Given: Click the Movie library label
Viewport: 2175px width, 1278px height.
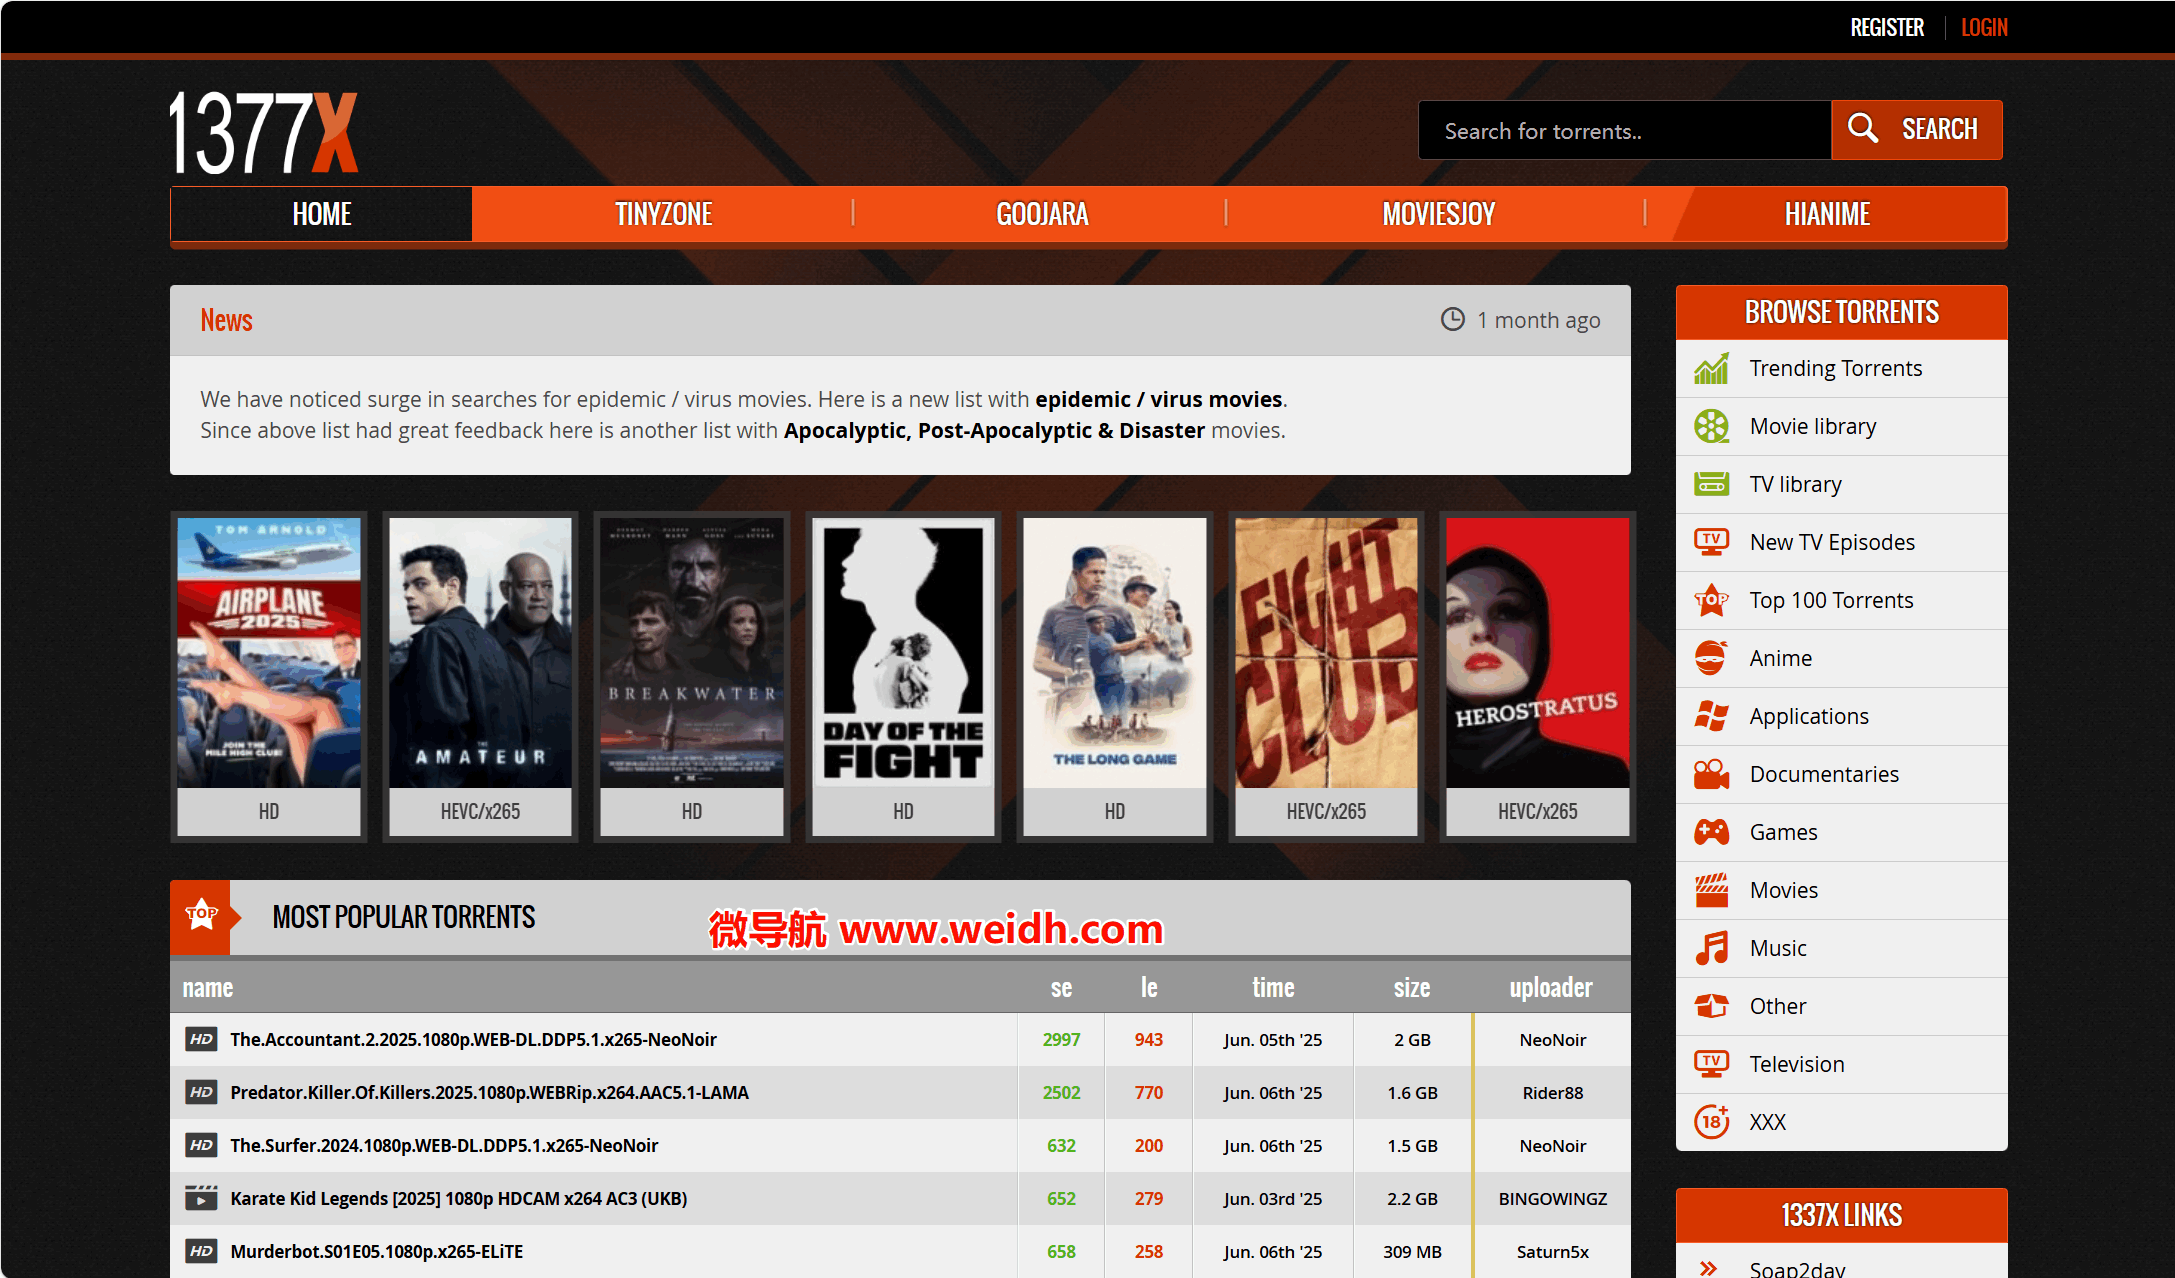Looking at the screenshot, I should click(1812, 427).
